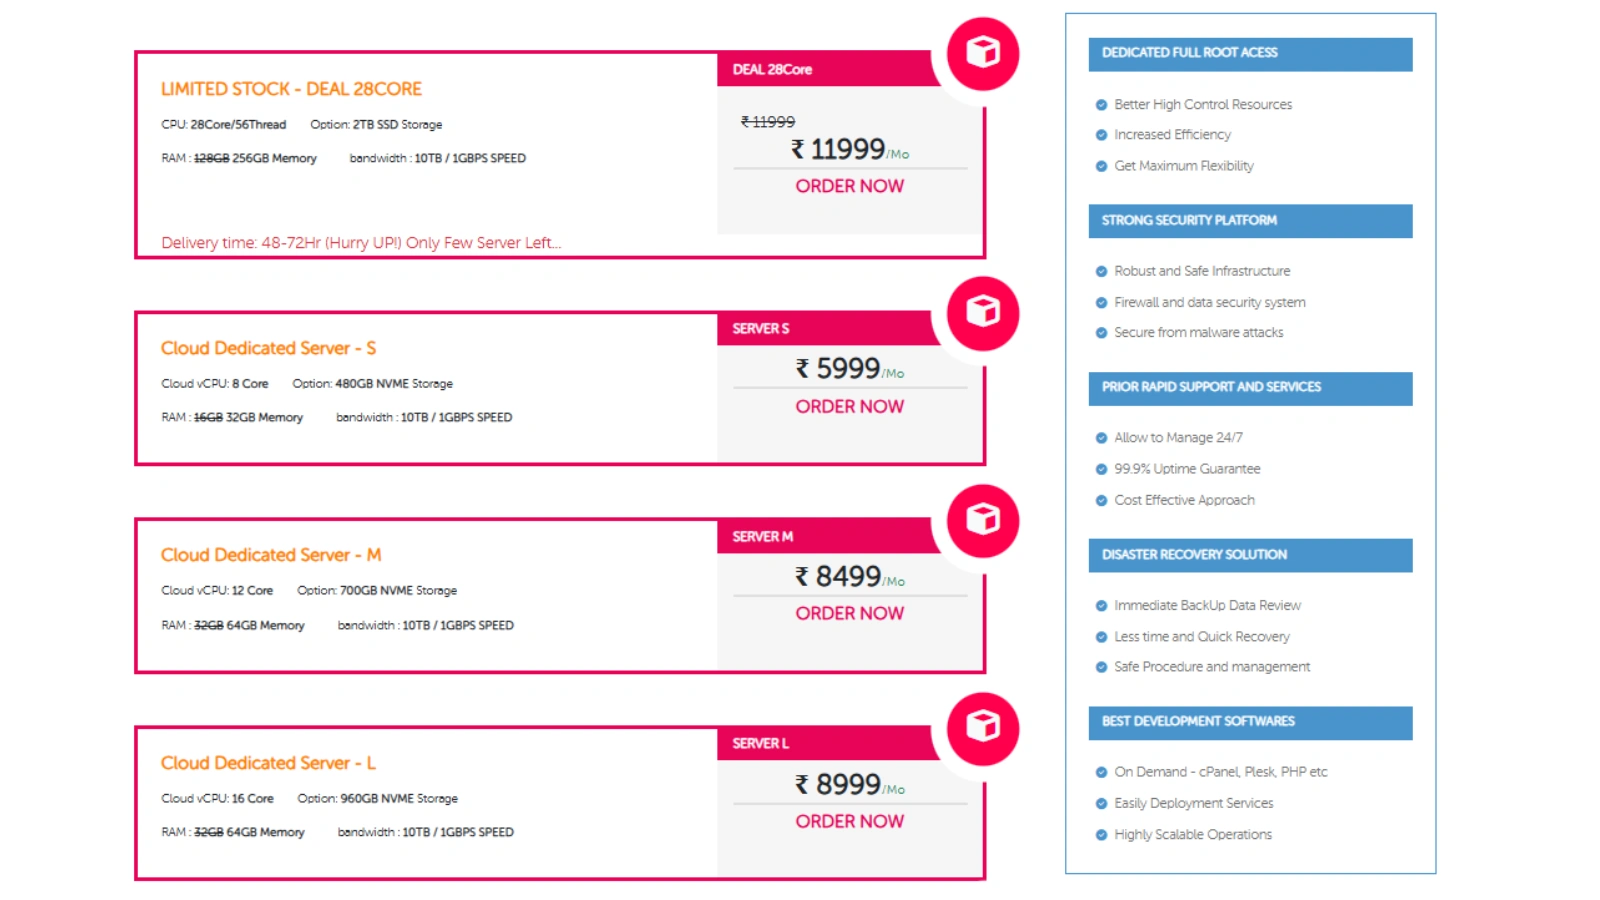Viewport: 1600px width, 900px height.
Task: Click checkmark bullet beside Better High Control Resources
Action: coord(1101,104)
